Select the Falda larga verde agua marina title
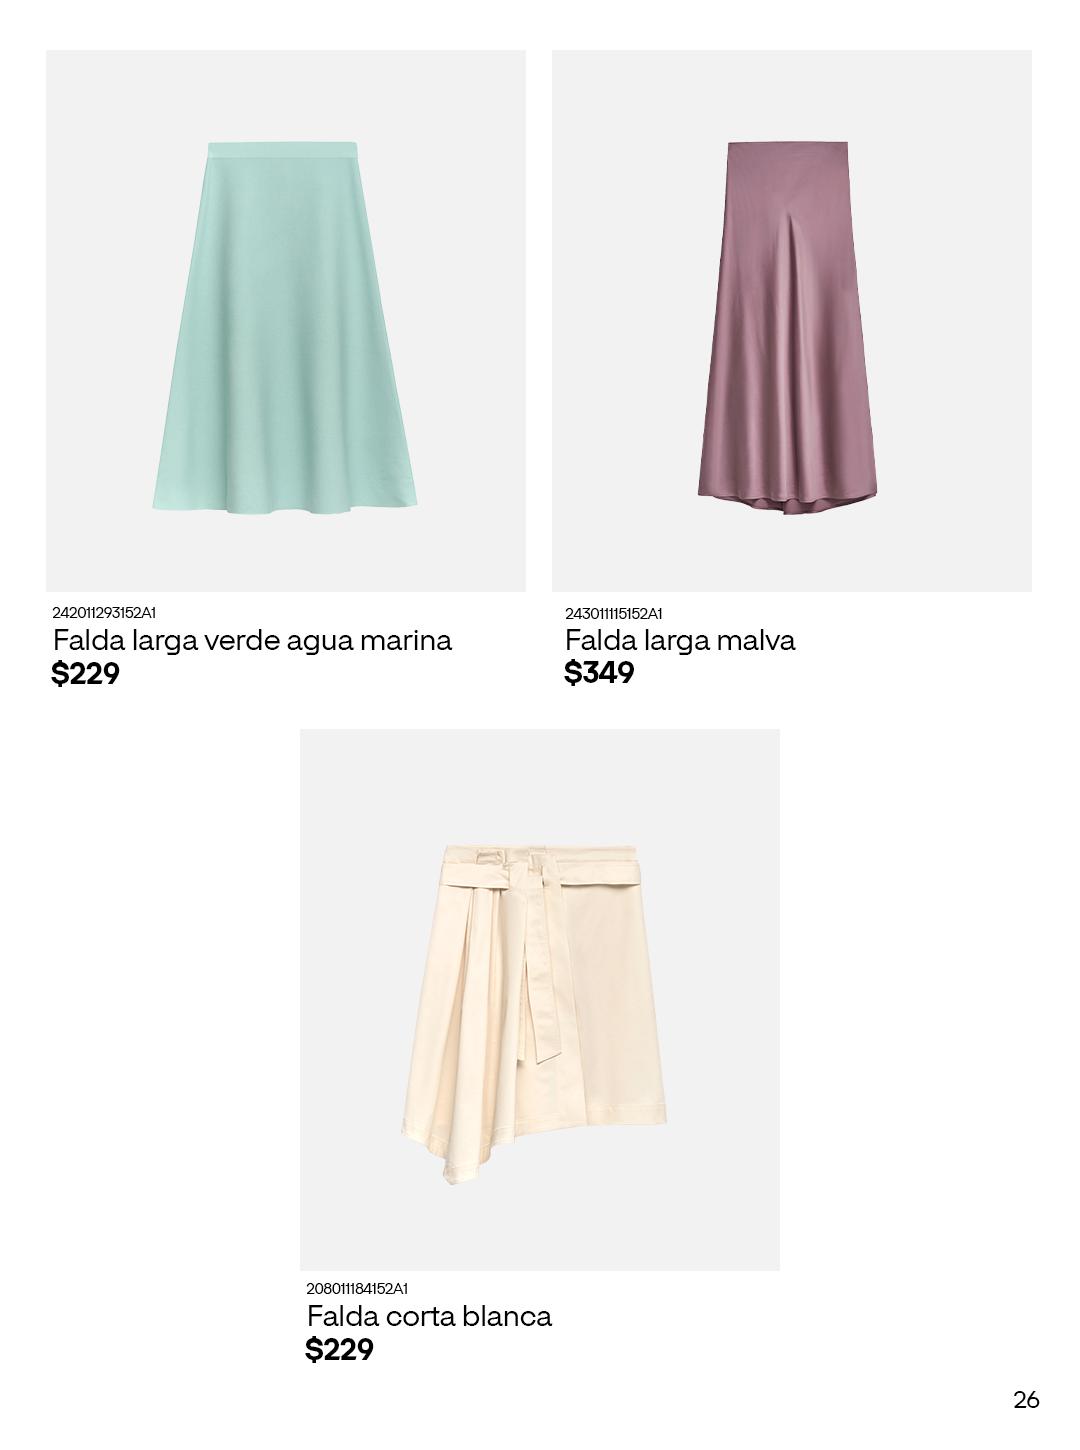Screen dimensions: 1080x1450 (252, 640)
